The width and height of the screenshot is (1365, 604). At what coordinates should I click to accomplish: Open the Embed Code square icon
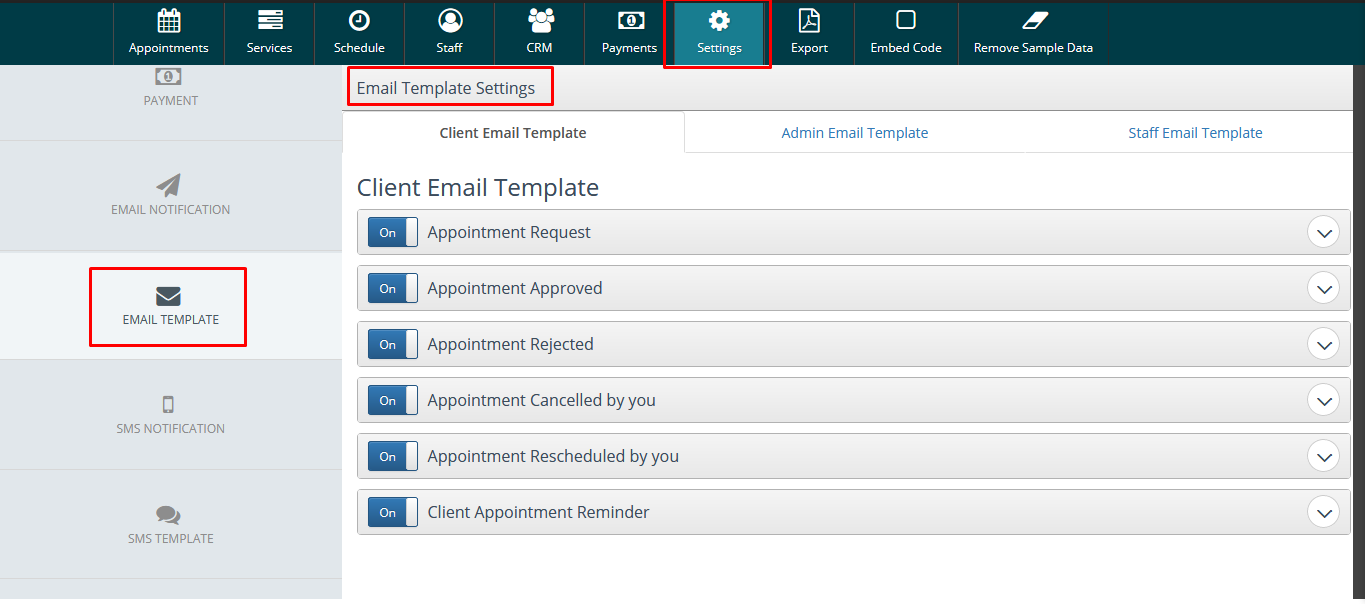(x=906, y=20)
